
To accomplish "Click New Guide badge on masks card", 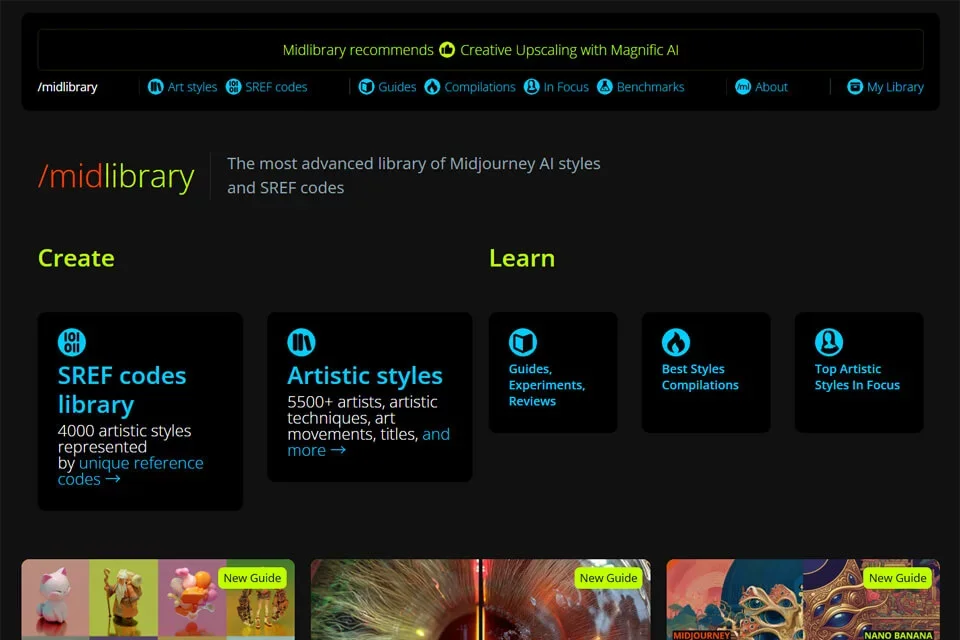I will (x=898, y=578).
